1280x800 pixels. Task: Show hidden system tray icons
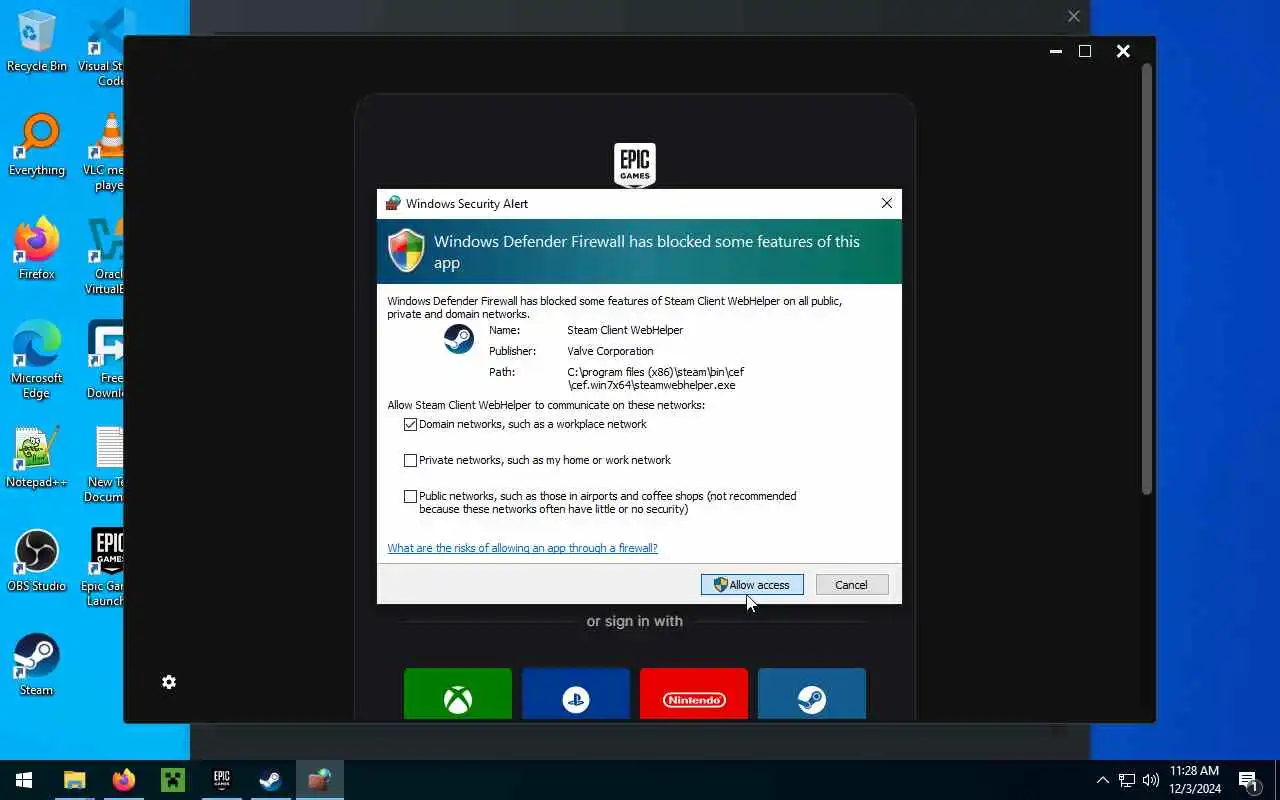(1103, 780)
